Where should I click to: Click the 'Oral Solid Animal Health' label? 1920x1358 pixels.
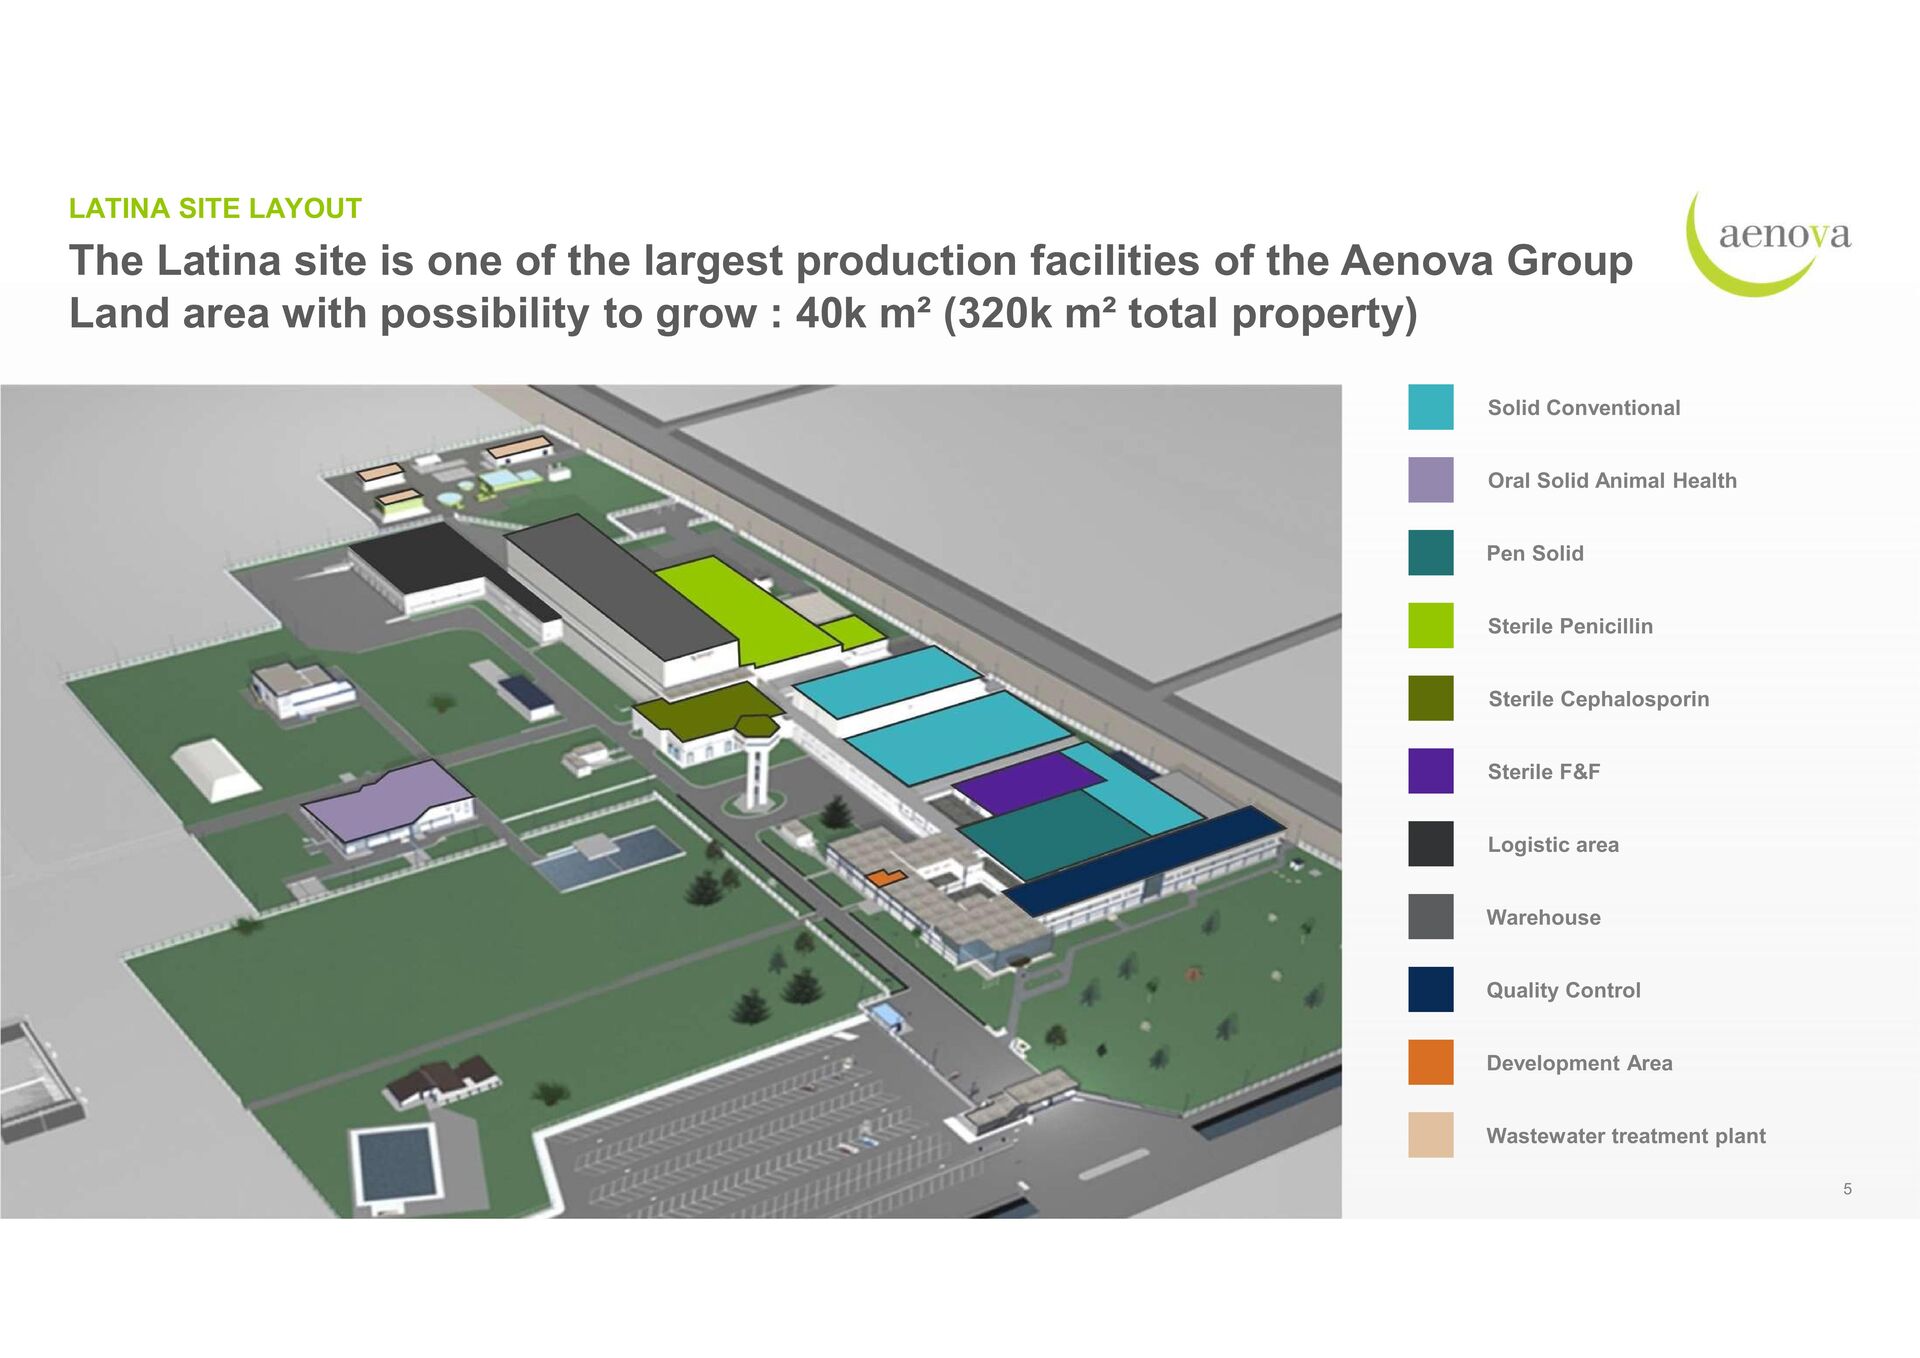pyautogui.click(x=1612, y=481)
